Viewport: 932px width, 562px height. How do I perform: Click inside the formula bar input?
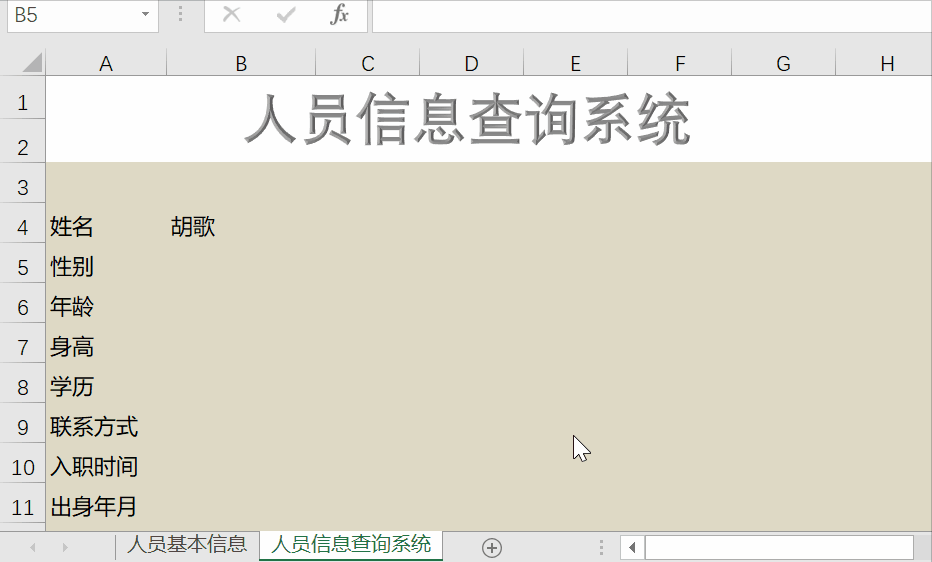click(651, 15)
